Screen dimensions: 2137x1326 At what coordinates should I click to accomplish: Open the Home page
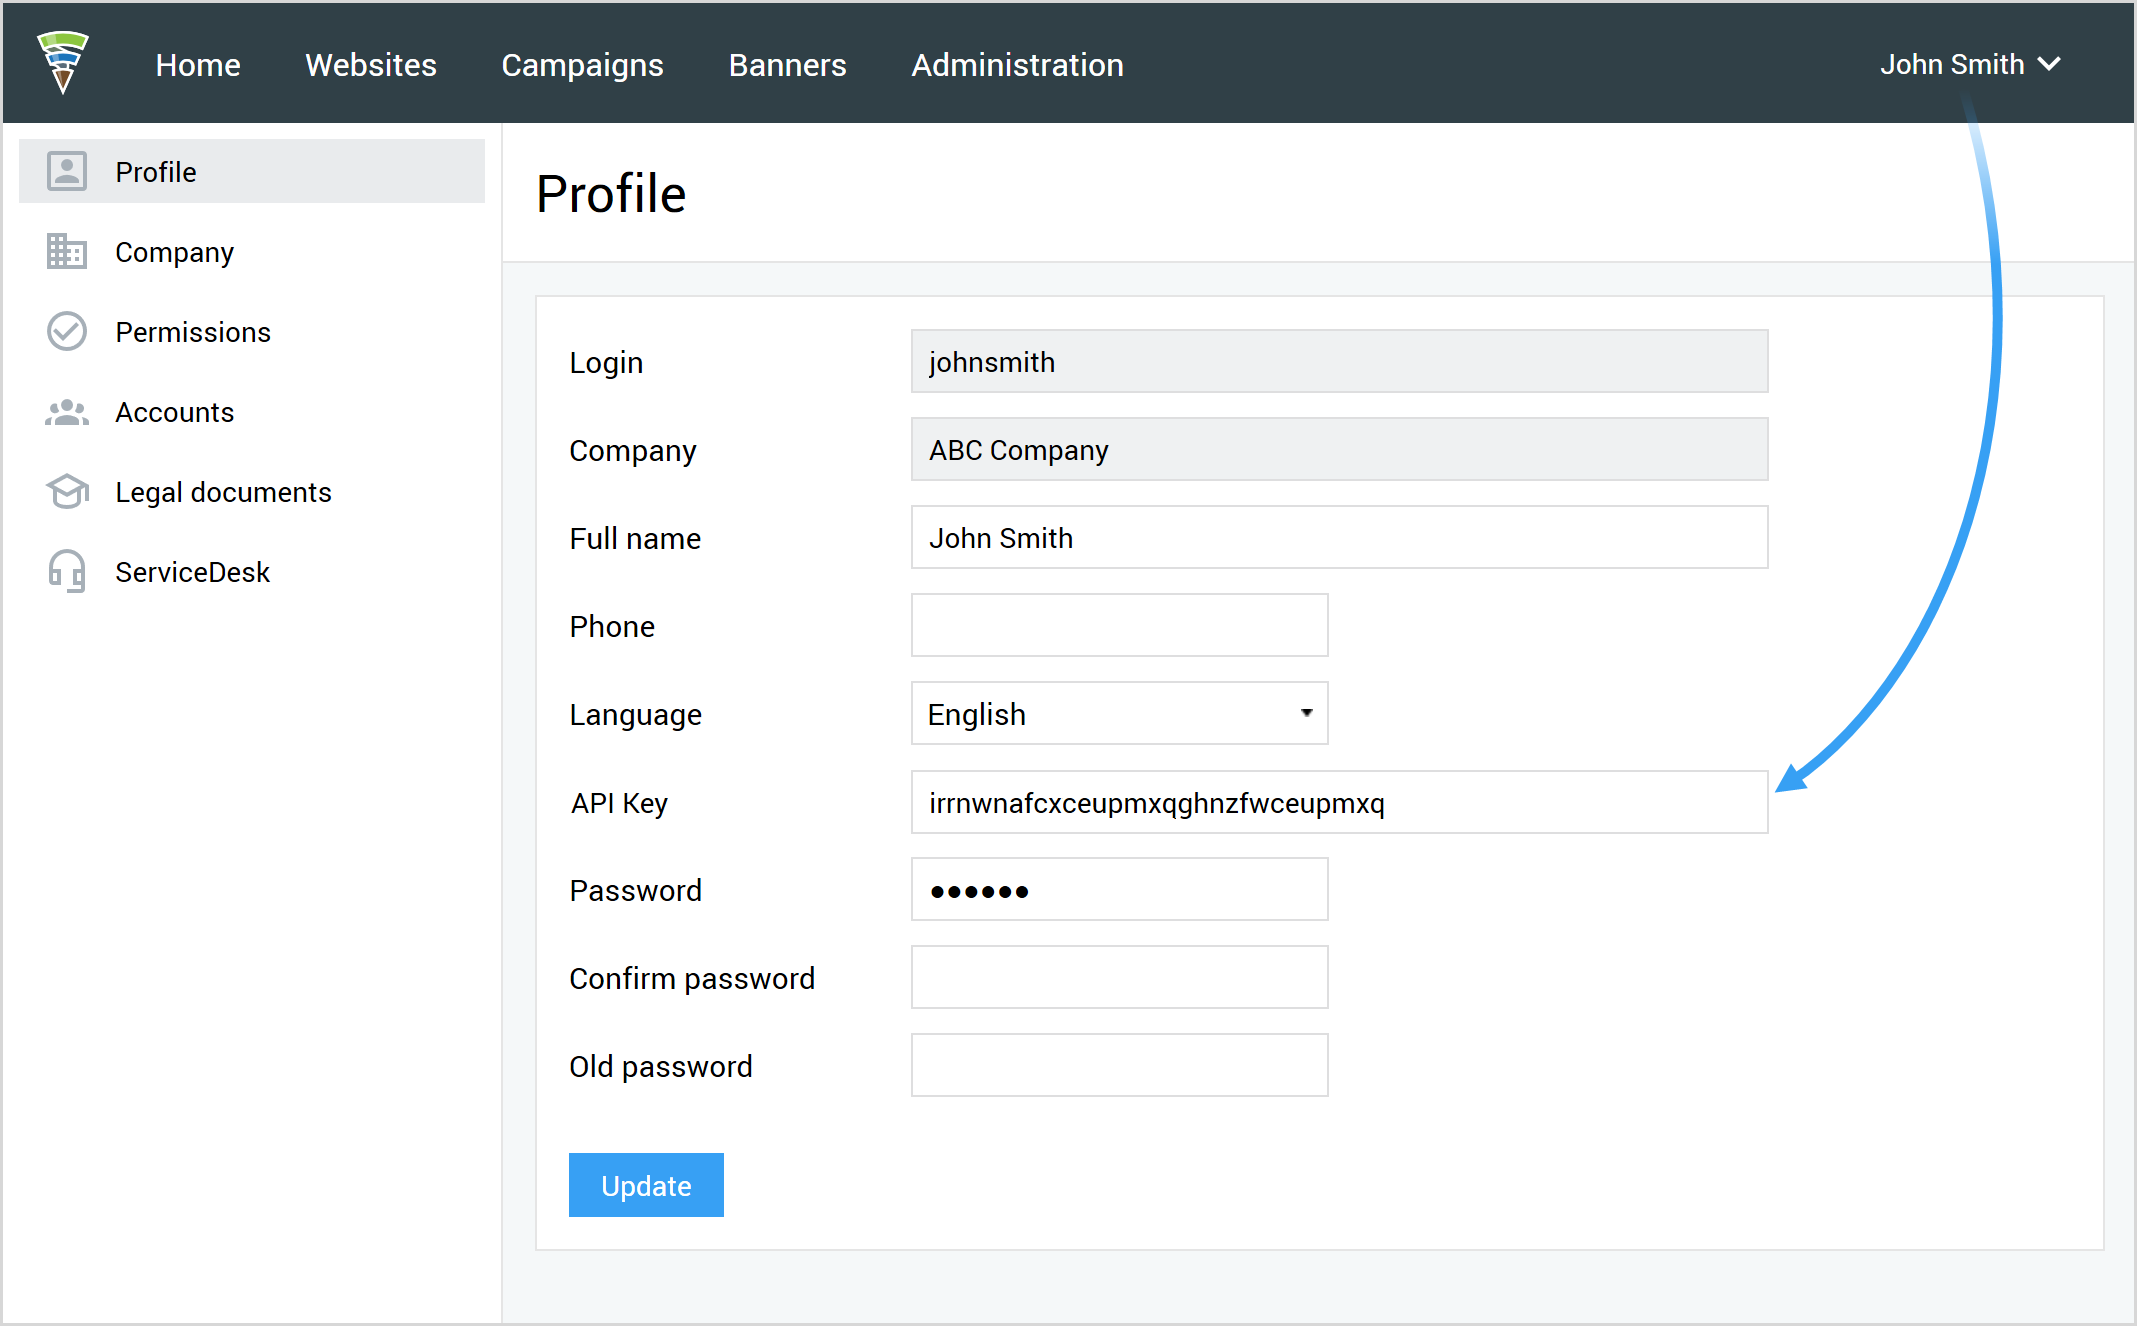click(198, 64)
